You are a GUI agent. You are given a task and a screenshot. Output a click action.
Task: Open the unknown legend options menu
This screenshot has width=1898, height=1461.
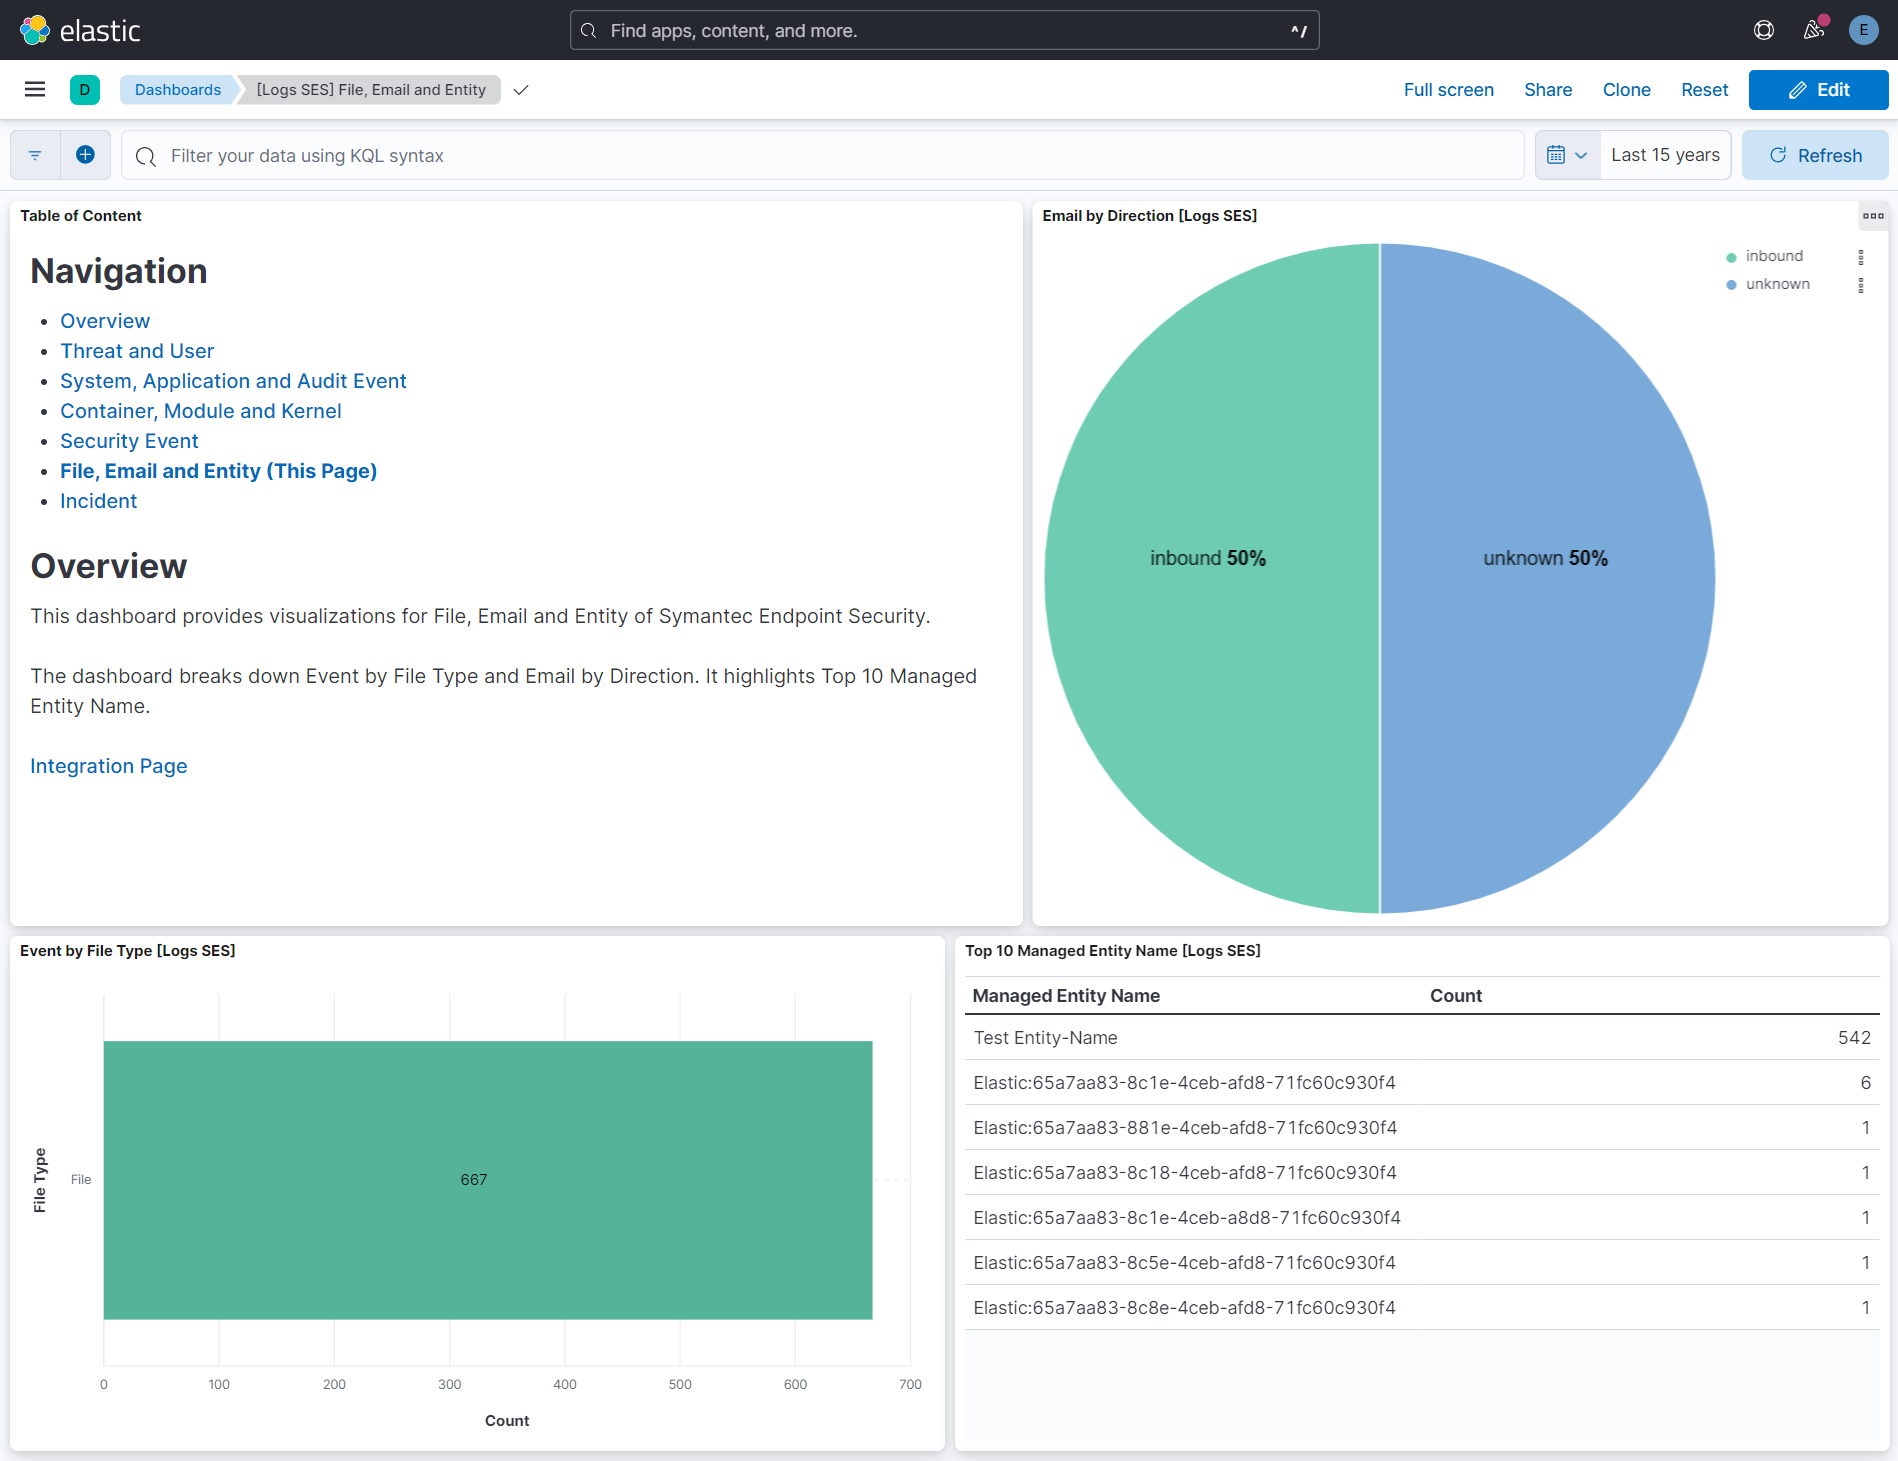[x=1861, y=285]
